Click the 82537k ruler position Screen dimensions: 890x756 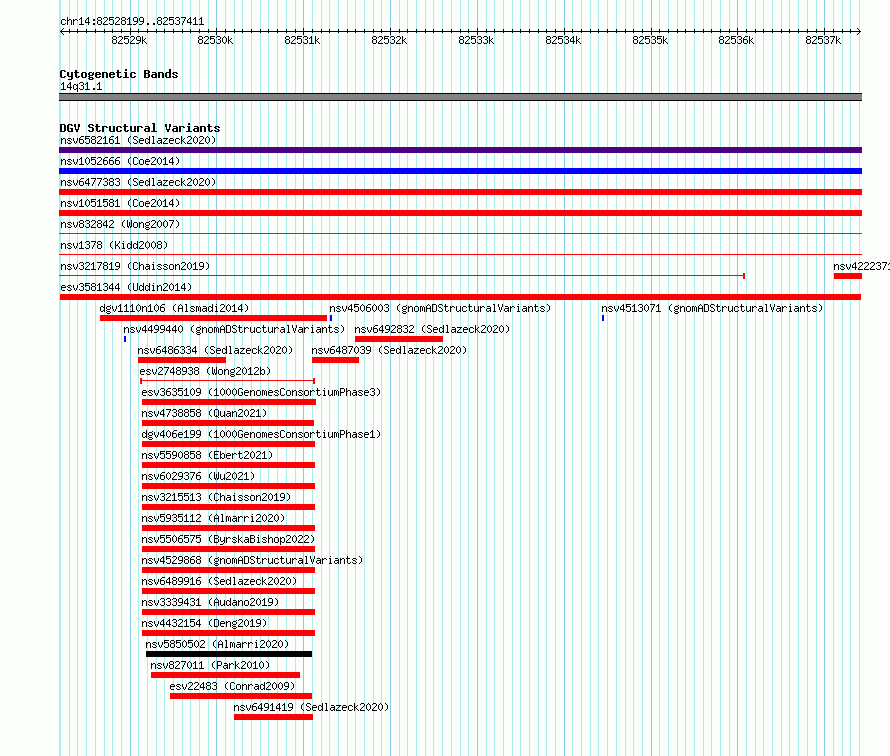coord(823,40)
